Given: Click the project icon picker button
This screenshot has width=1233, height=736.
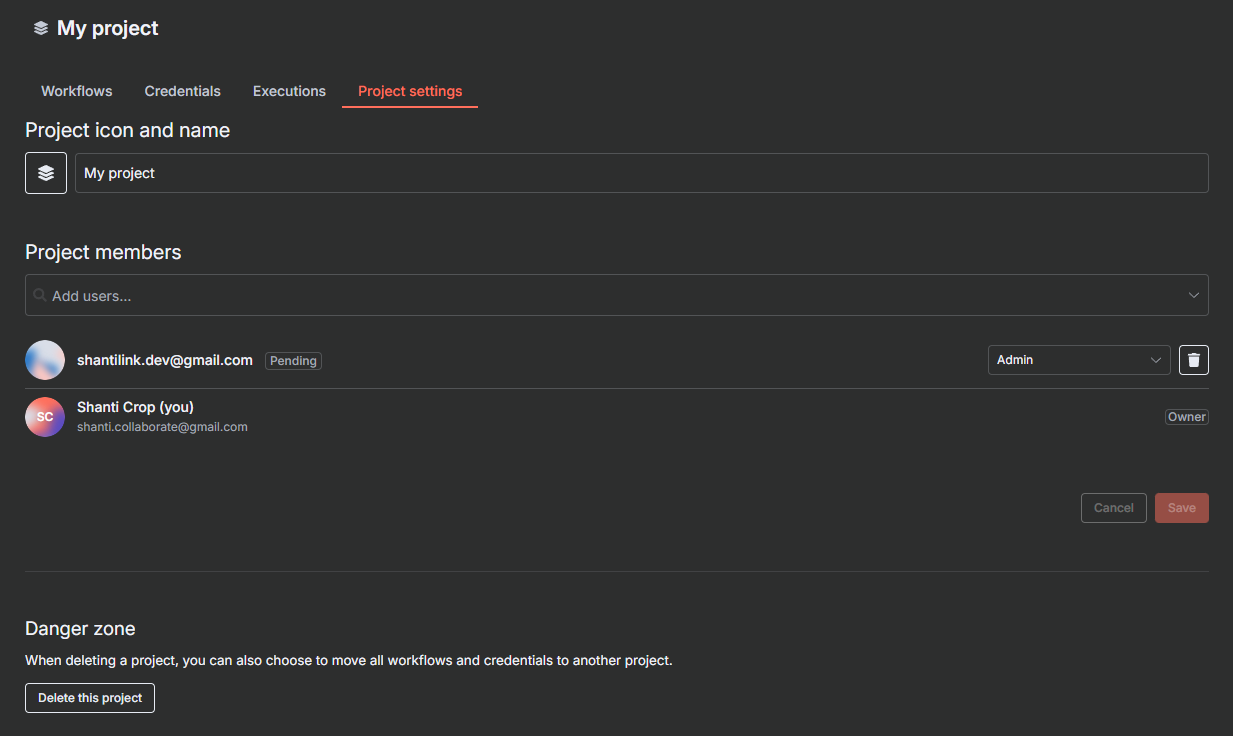Looking at the screenshot, I should [46, 173].
